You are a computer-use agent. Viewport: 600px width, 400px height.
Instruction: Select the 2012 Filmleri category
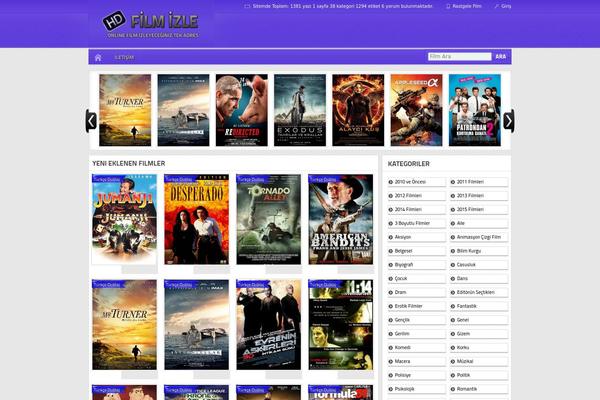pyautogui.click(x=417, y=196)
